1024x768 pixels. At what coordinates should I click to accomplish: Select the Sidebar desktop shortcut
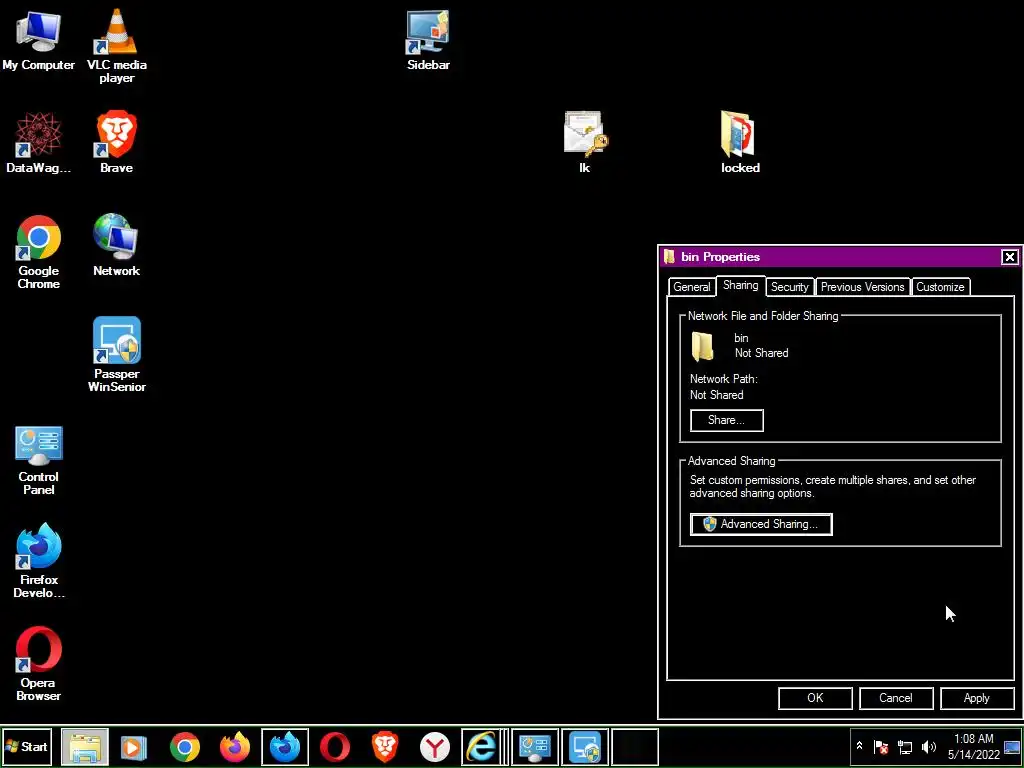click(x=428, y=39)
